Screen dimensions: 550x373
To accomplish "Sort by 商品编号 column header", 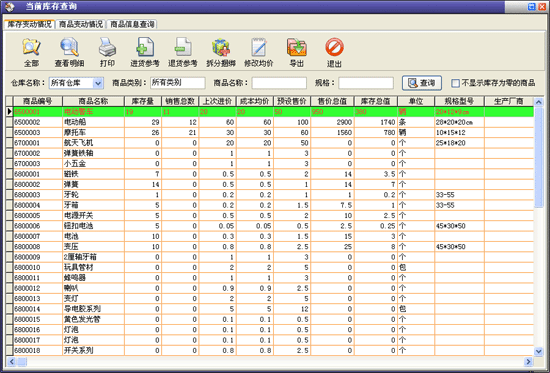I will (x=38, y=101).
